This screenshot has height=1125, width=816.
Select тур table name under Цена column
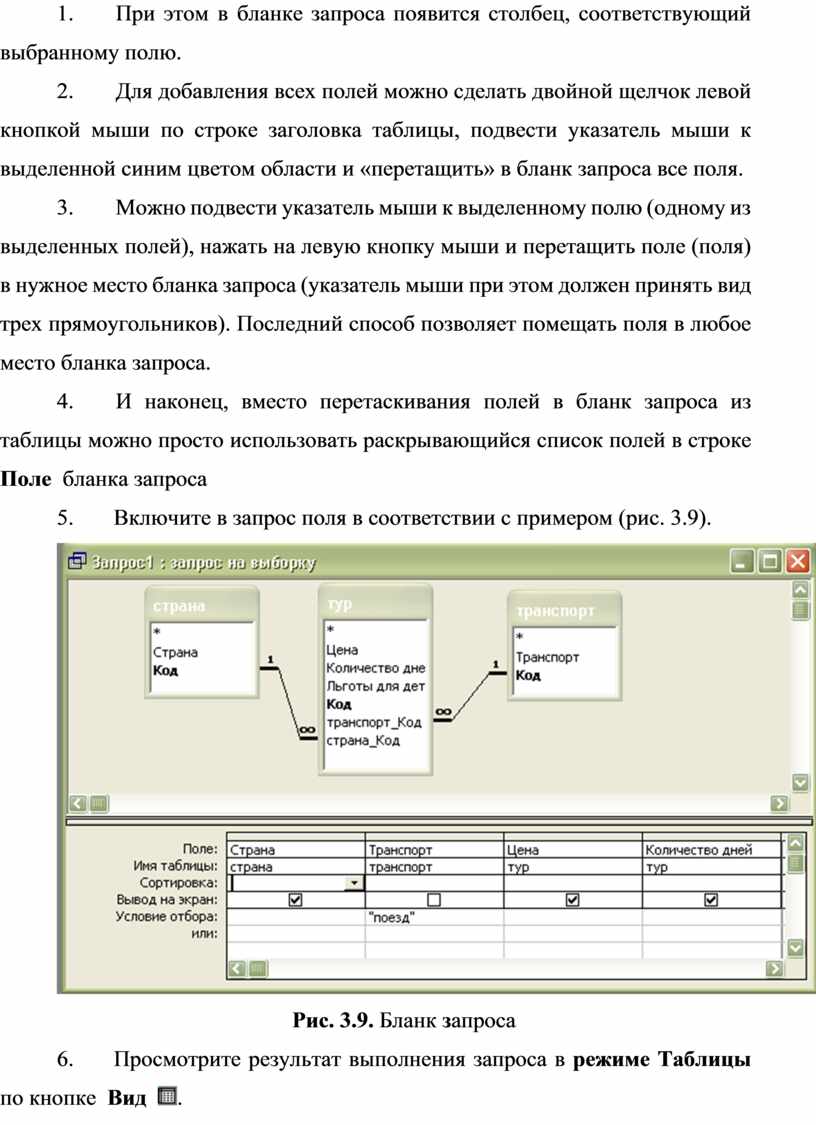click(x=573, y=867)
